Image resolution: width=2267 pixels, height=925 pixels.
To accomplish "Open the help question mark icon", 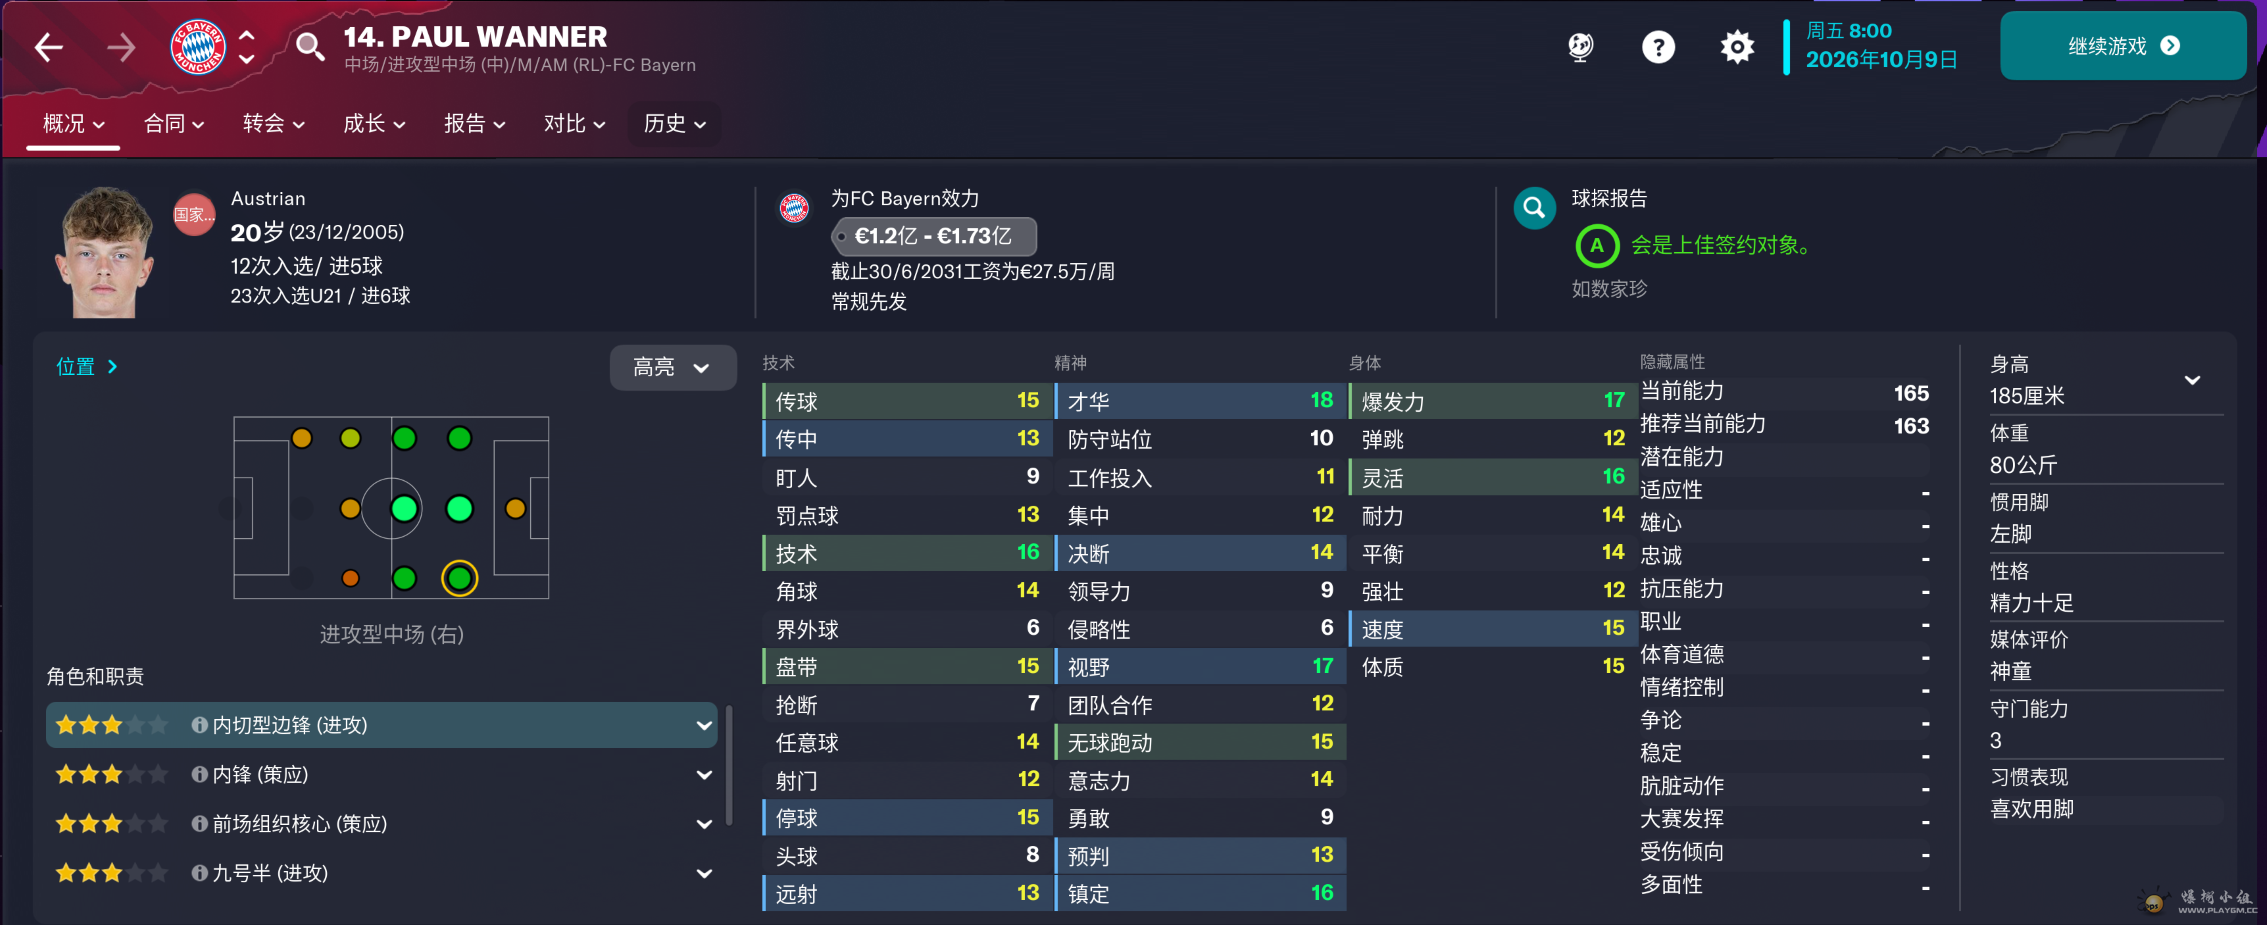I will pos(1658,47).
